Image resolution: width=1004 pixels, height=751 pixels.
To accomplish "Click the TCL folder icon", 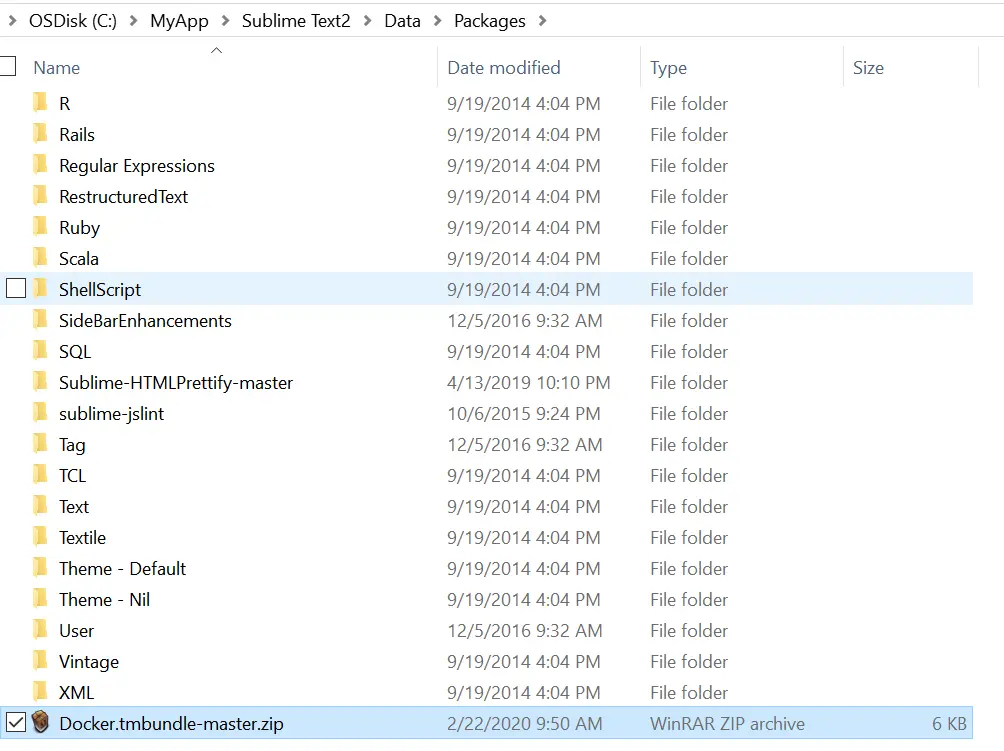I will coord(40,475).
